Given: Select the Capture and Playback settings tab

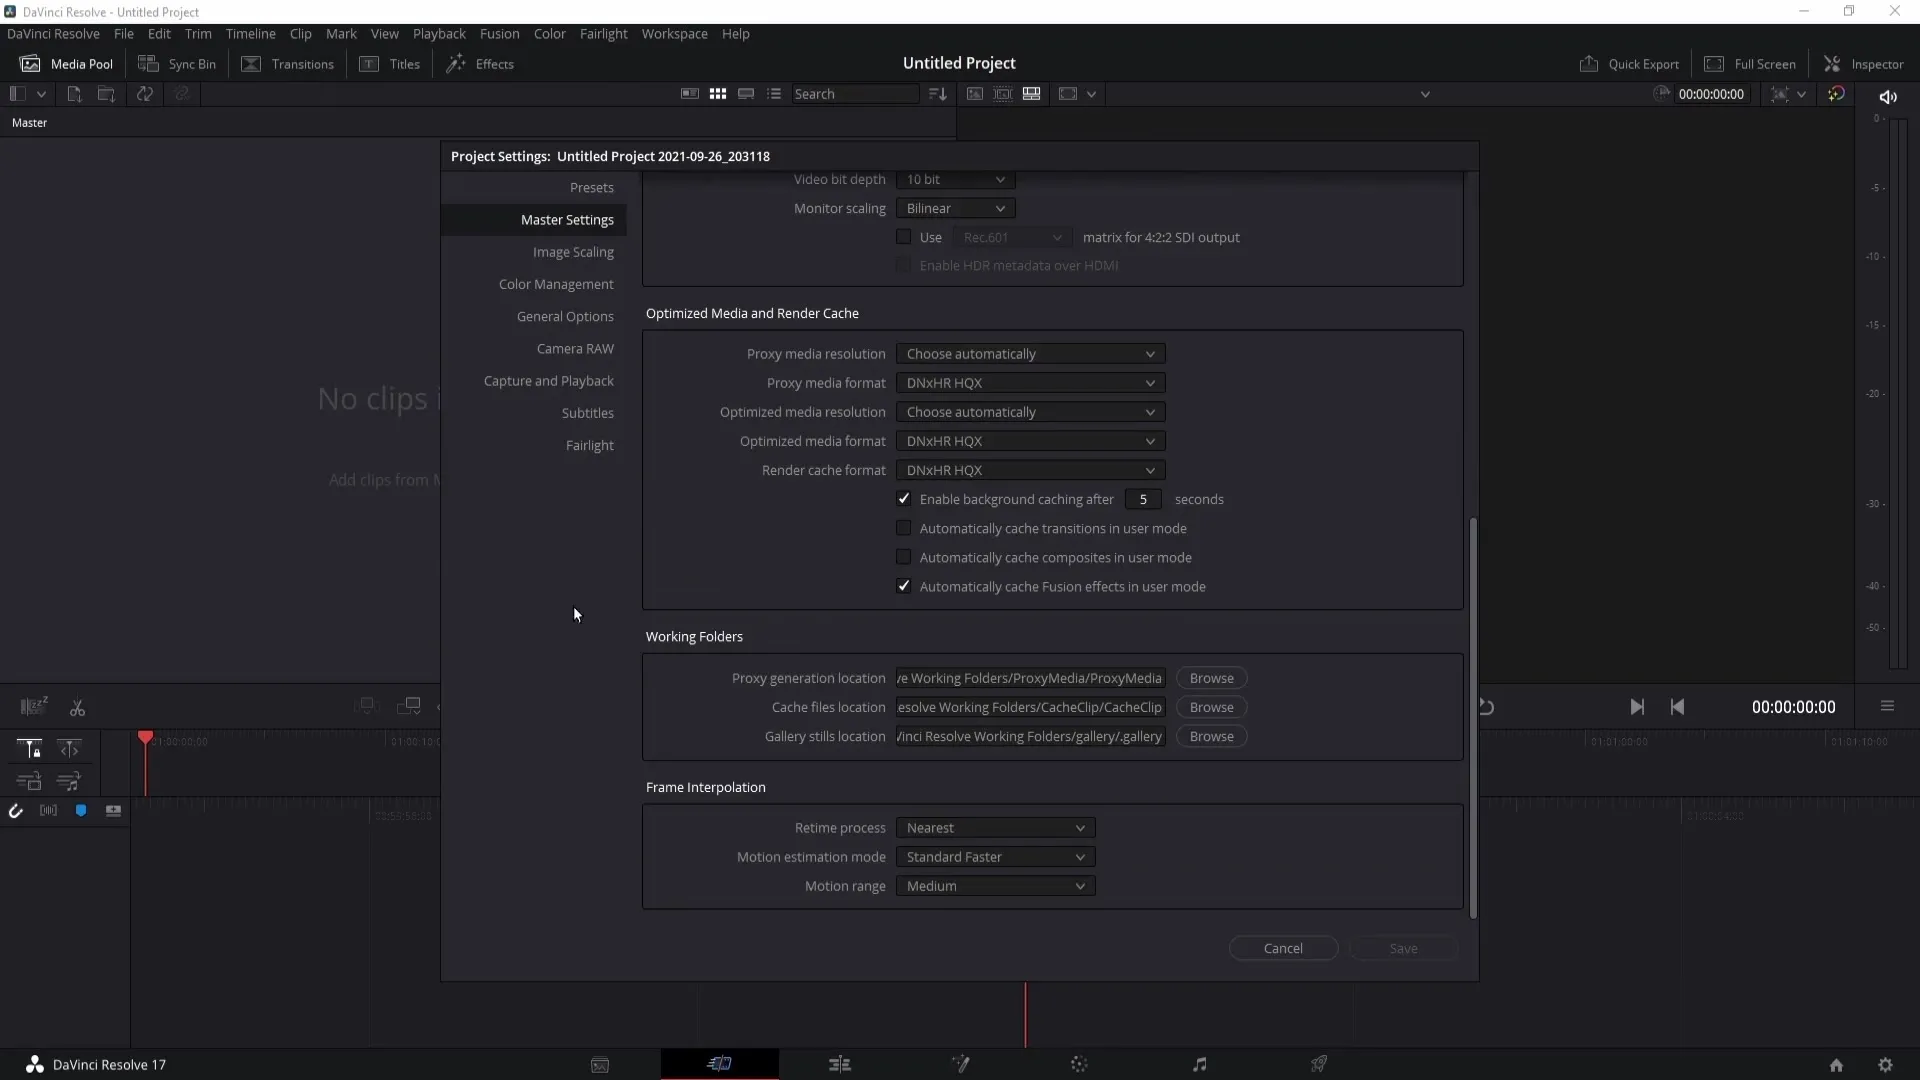Looking at the screenshot, I should [549, 381].
